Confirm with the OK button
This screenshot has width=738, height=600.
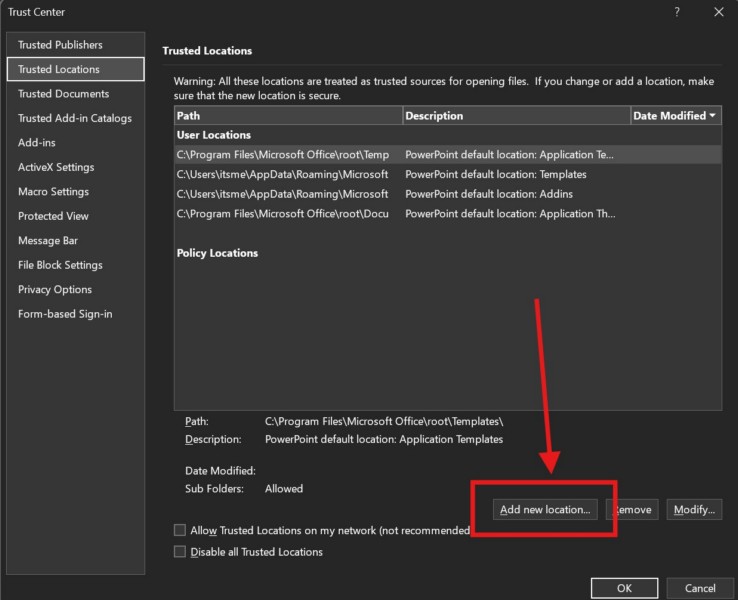(x=624, y=588)
